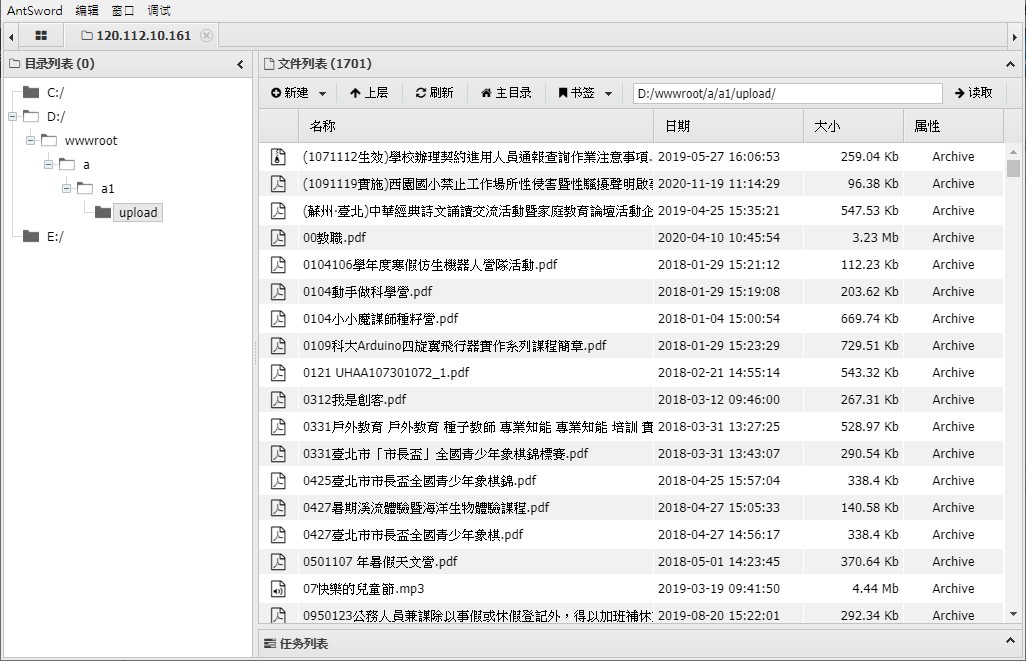Viewport: 1026px width, 661px height.
Task: Switch to the 120.112.10.161 tab
Action: [137, 35]
